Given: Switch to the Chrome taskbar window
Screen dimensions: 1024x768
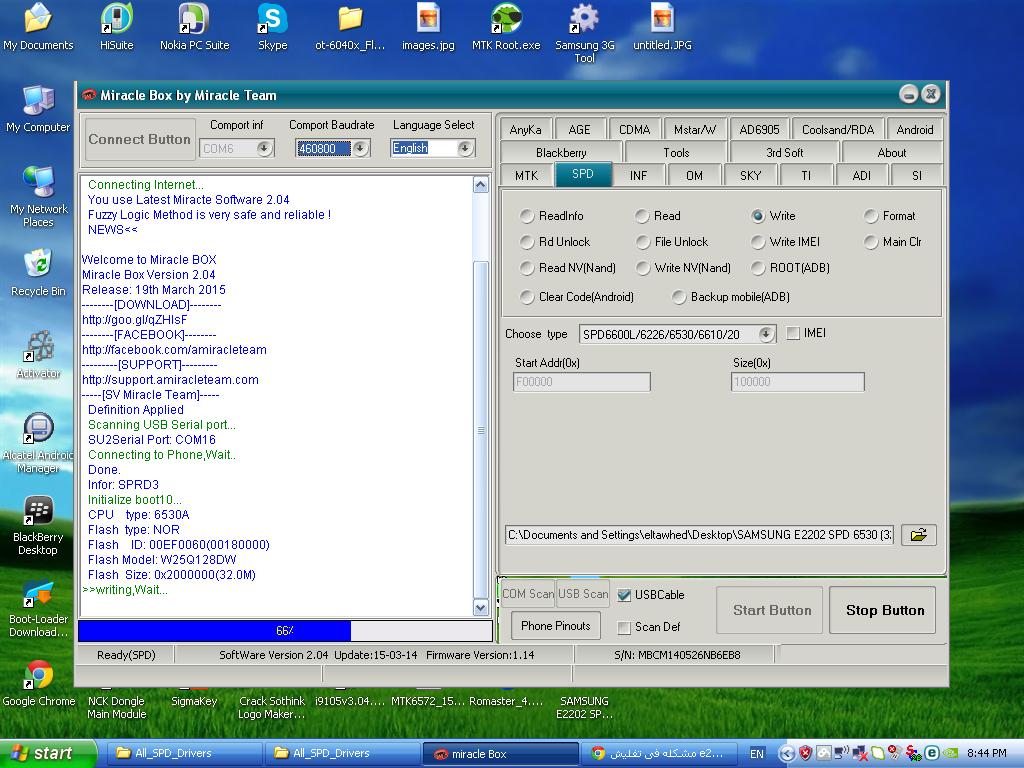Looking at the screenshot, I should pyautogui.click(x=660, y=753).
